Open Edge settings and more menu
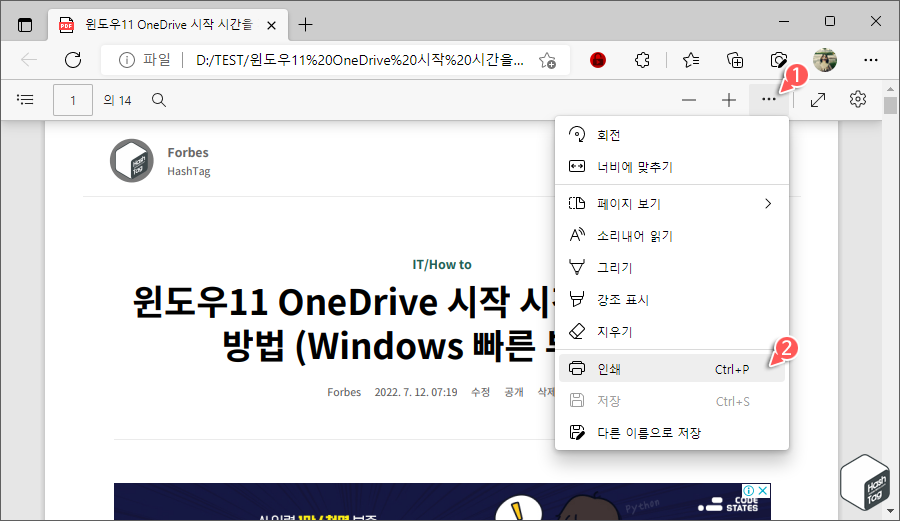Image resolution: width=900 pixels, height=521 pixels. [x=871, y=60]
